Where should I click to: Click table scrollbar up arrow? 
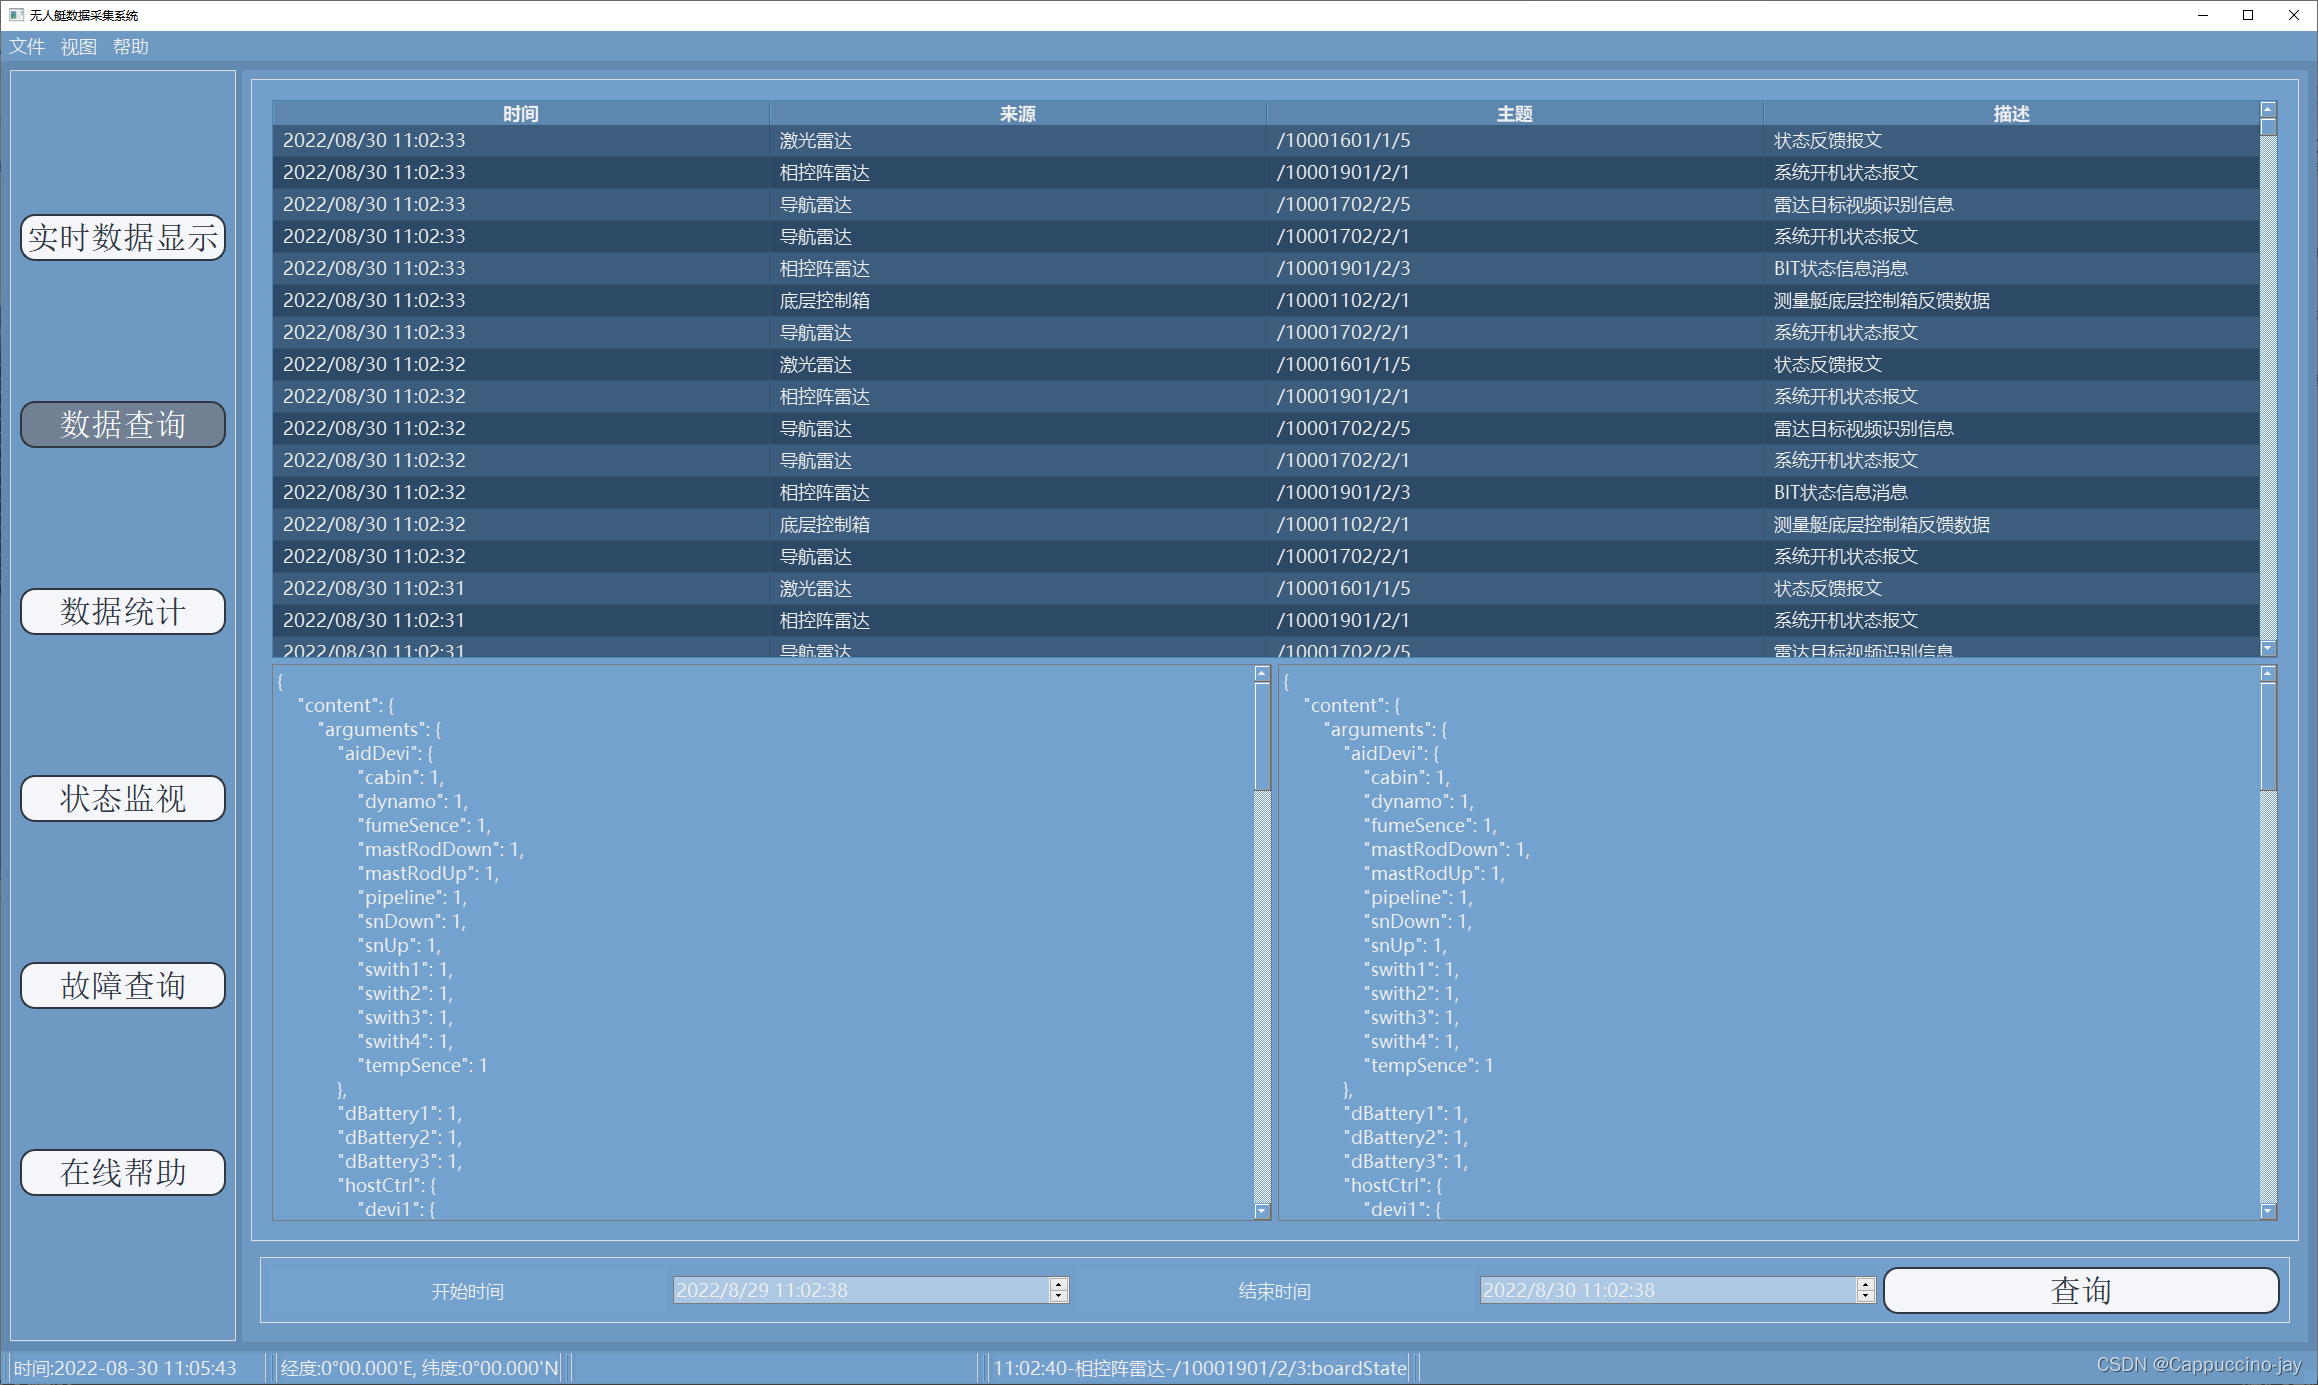pyautogui.click(x=2268, y=109)
